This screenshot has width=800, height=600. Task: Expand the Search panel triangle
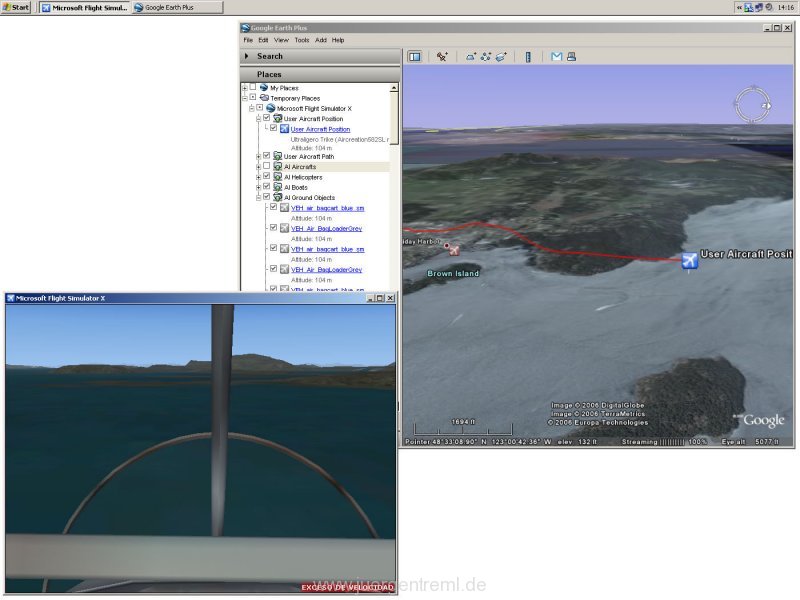247,56
